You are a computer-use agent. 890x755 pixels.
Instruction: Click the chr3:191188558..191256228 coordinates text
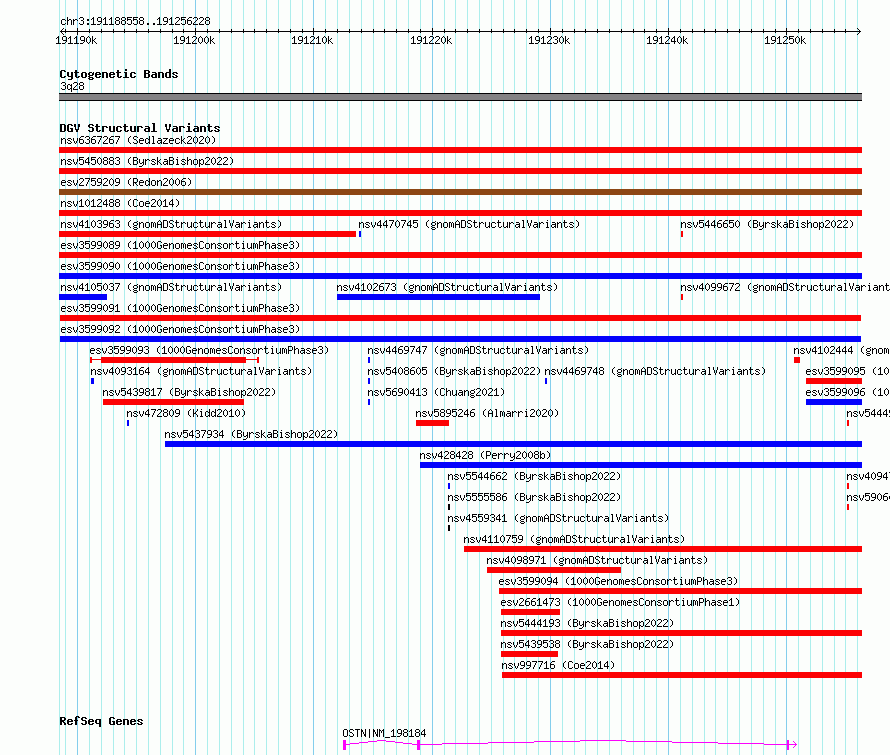pyautogui.click(x=135, y=21)
